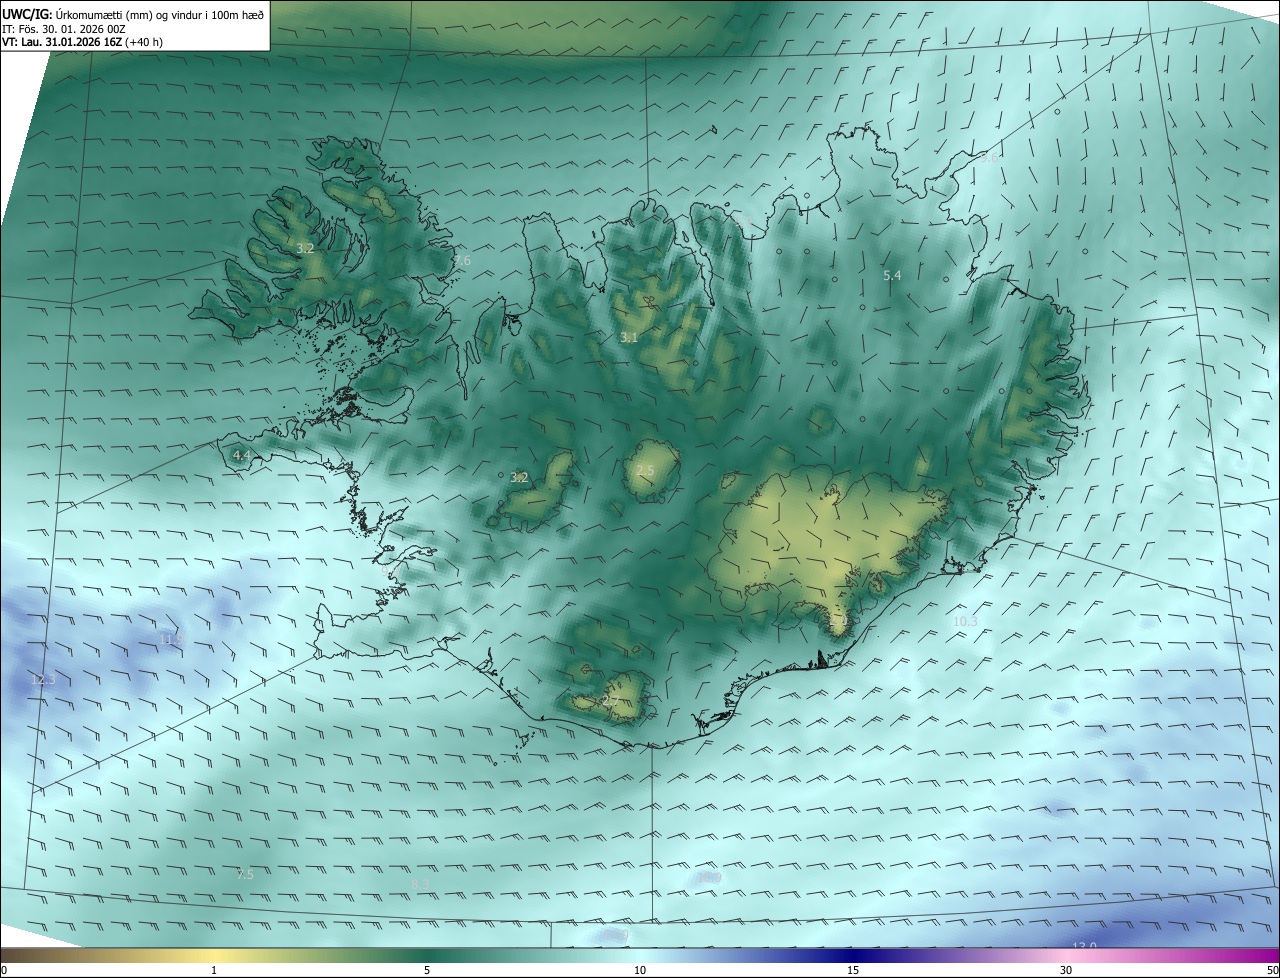Click the 12.3 value label over the ocean
Image resolution: width=1280 pixels, height=978 pixels.
click(42, 680)
